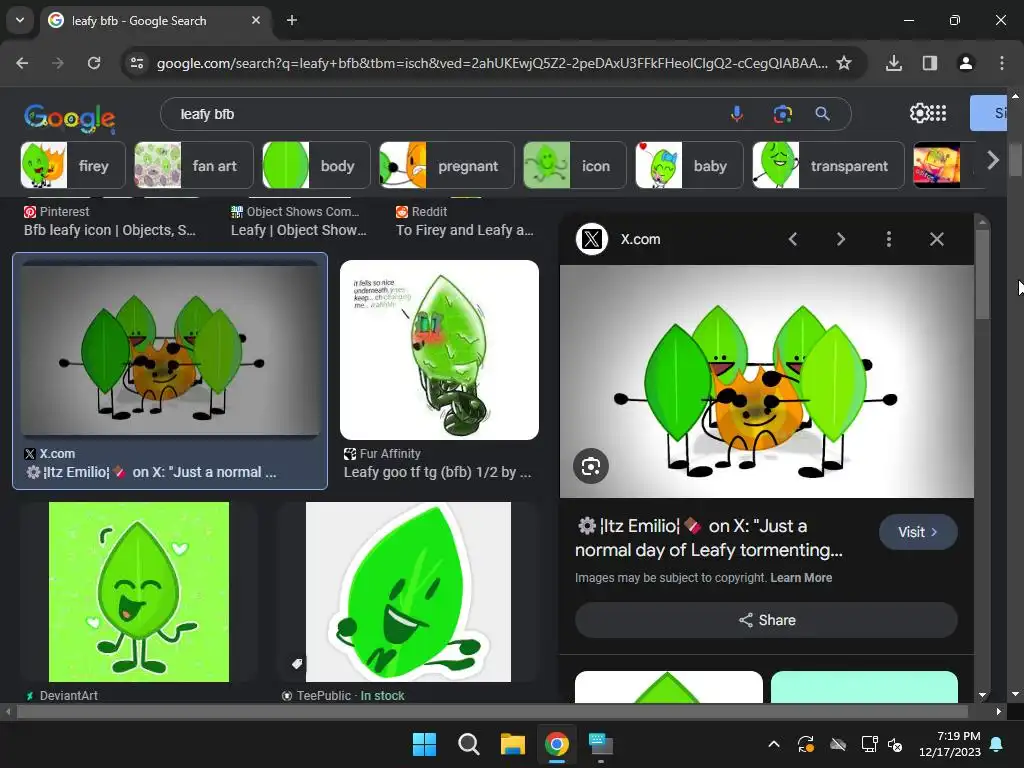
Task: Click page horizontal scrollbar
Action: tap(492, 712)
